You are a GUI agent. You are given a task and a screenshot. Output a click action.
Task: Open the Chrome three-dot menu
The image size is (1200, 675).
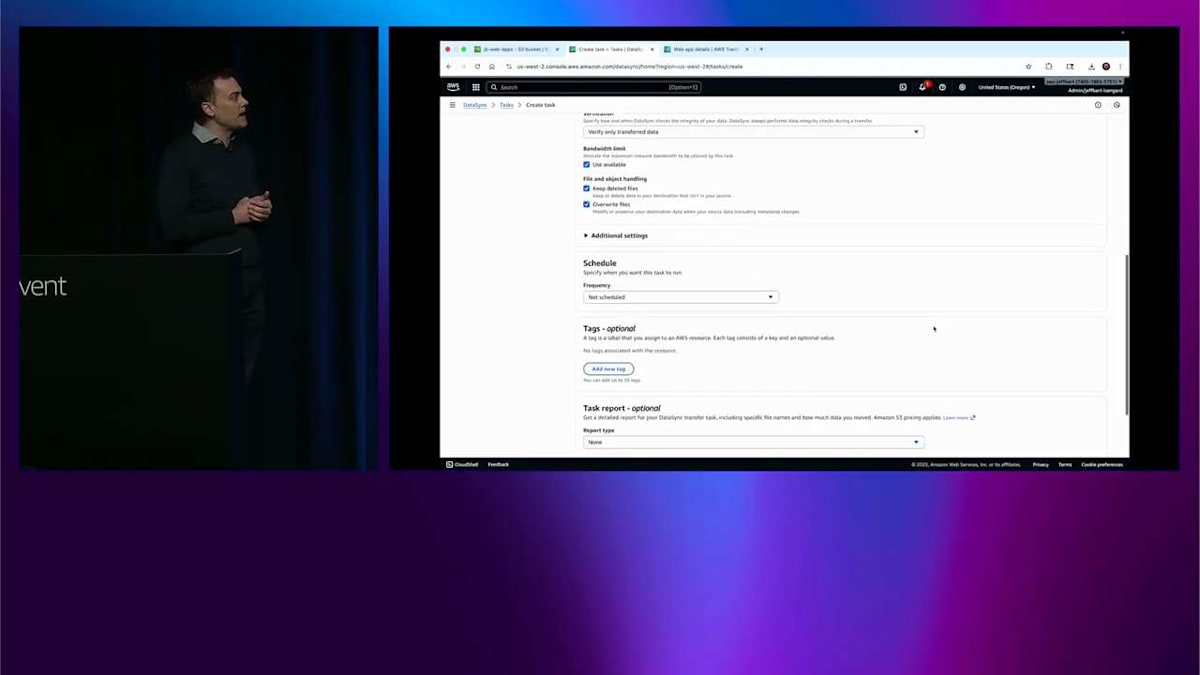[1120, 66]
